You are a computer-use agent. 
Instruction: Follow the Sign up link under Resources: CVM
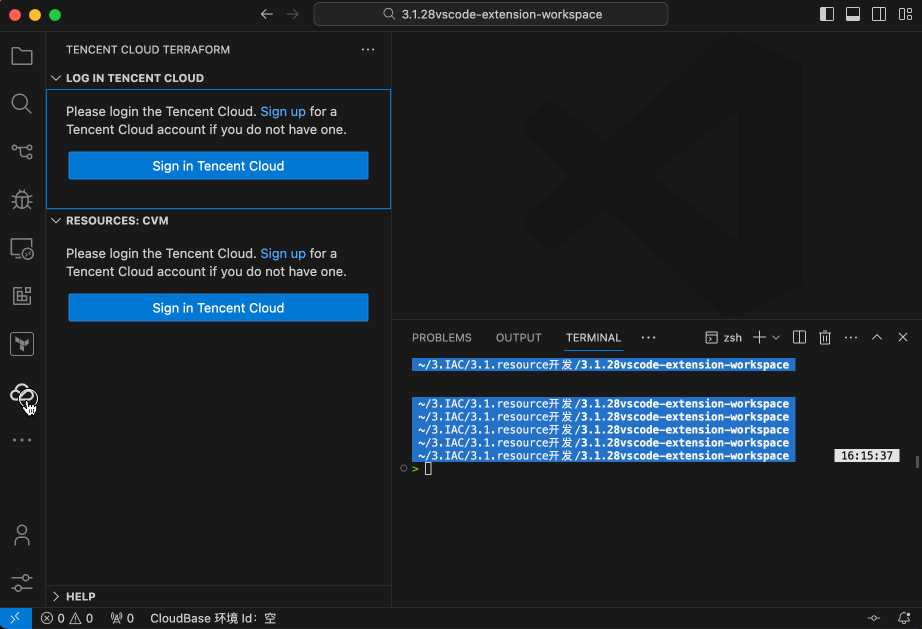(x=283, y=253)
